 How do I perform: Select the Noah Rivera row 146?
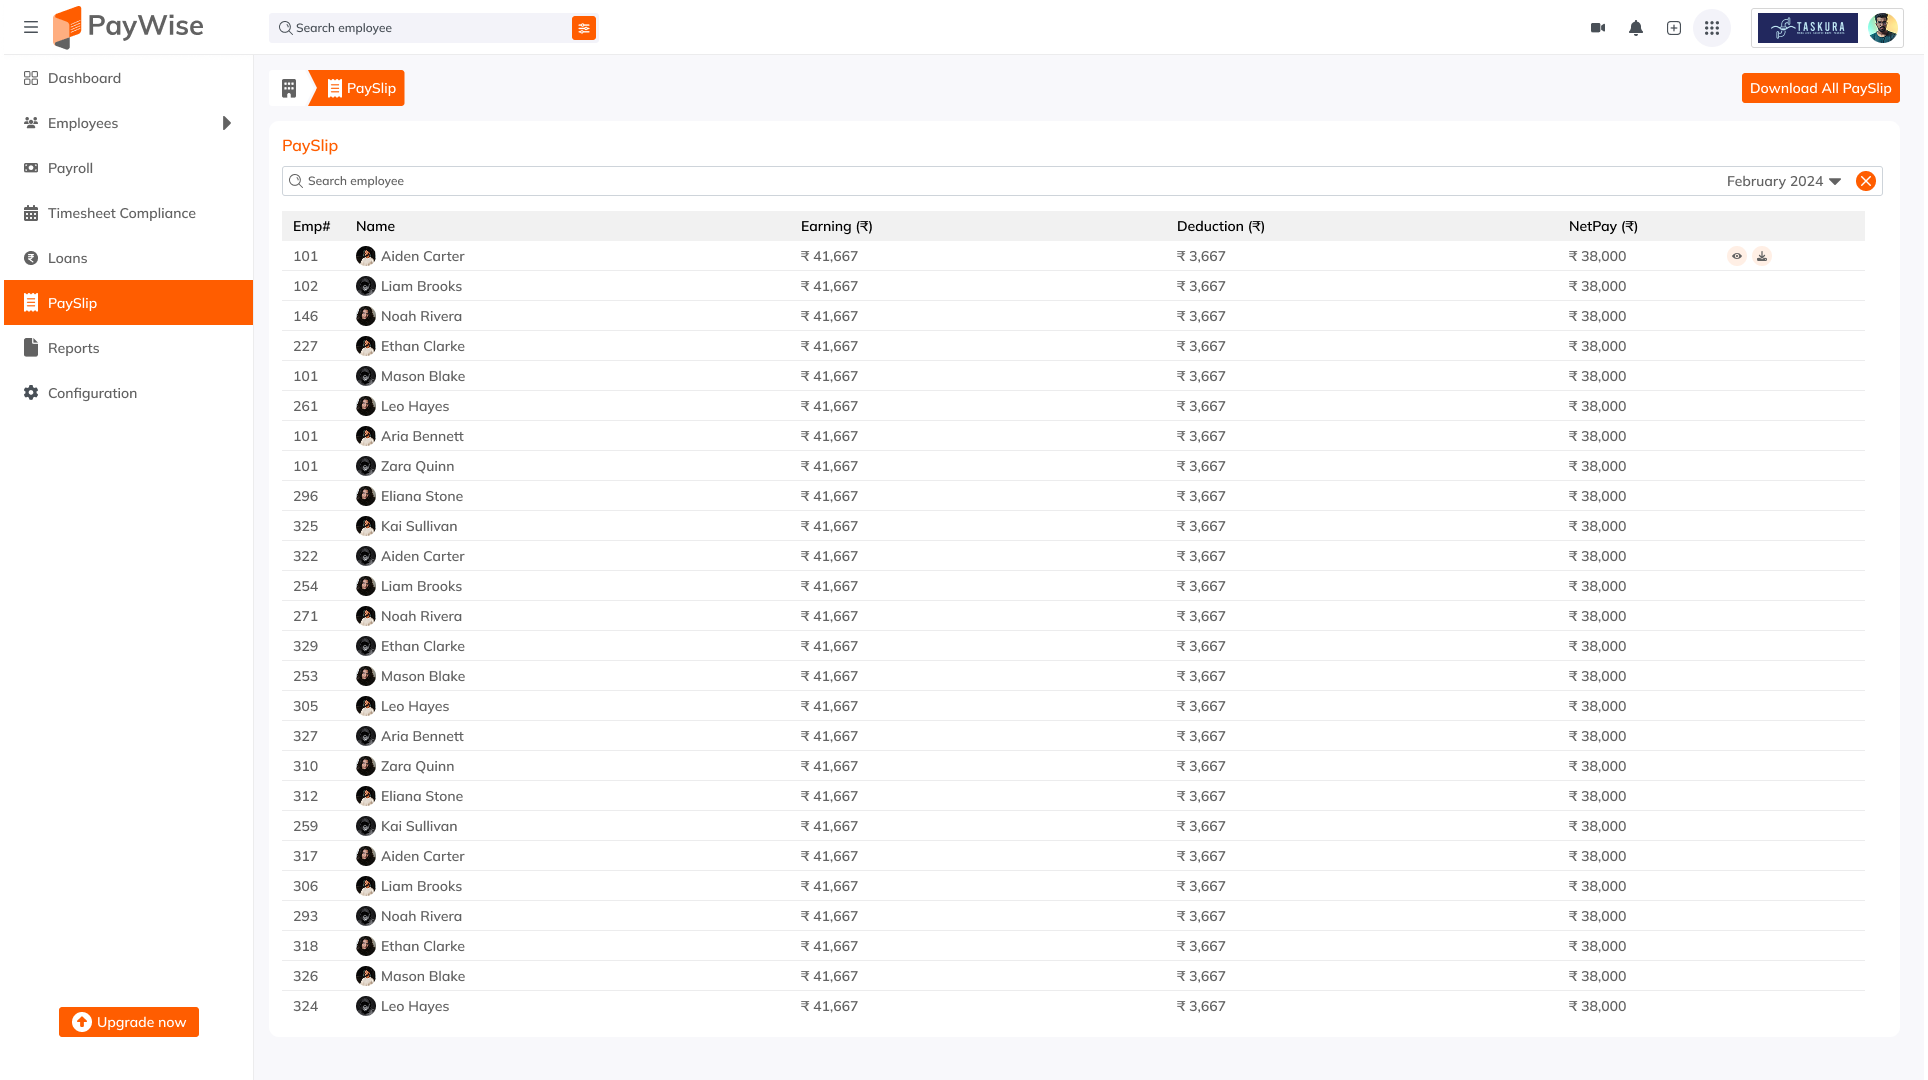(421, 316)
